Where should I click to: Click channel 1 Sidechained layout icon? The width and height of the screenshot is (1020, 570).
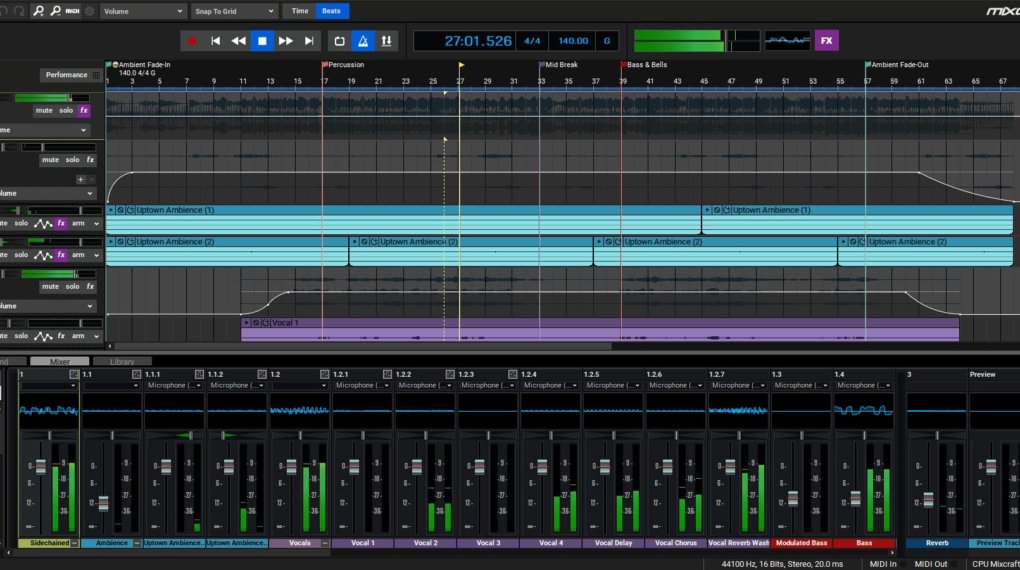pyautogui.click(x=74, y=374)
